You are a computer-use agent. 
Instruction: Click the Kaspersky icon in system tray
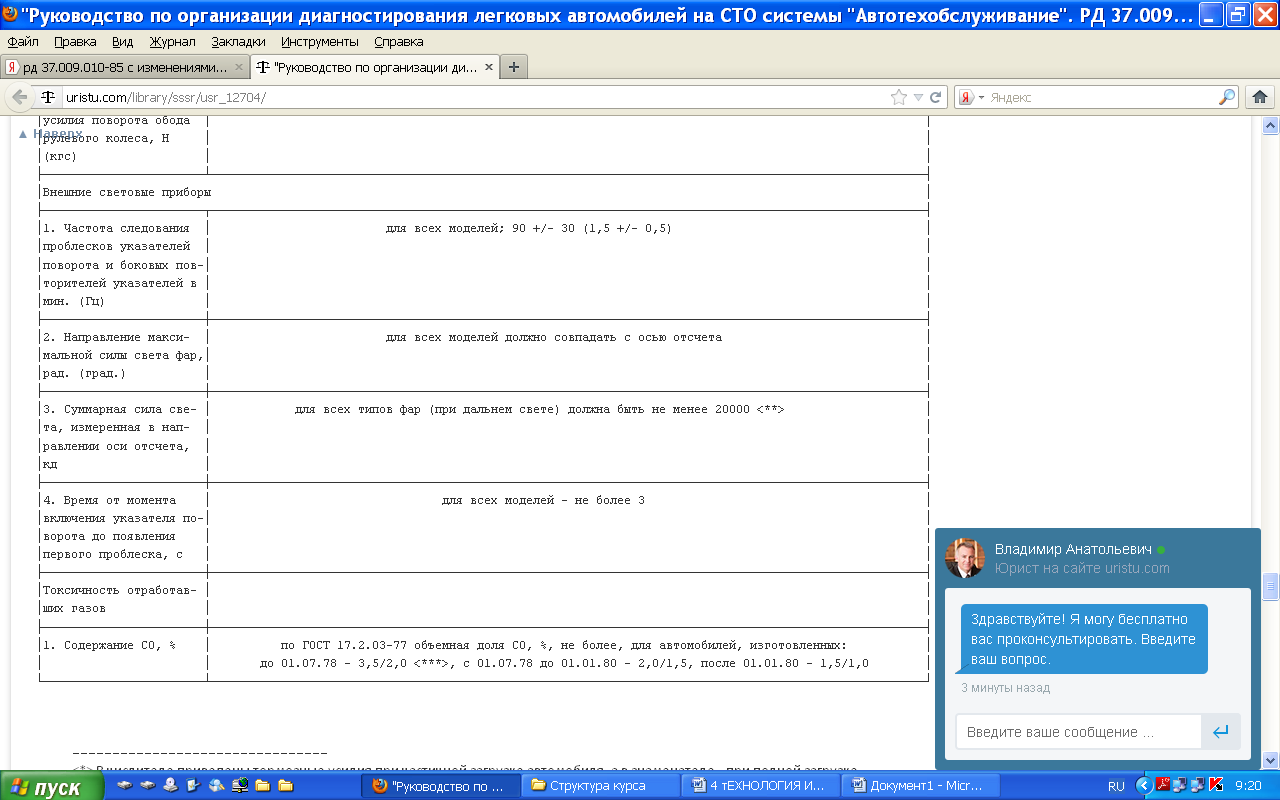point(1216,786)
